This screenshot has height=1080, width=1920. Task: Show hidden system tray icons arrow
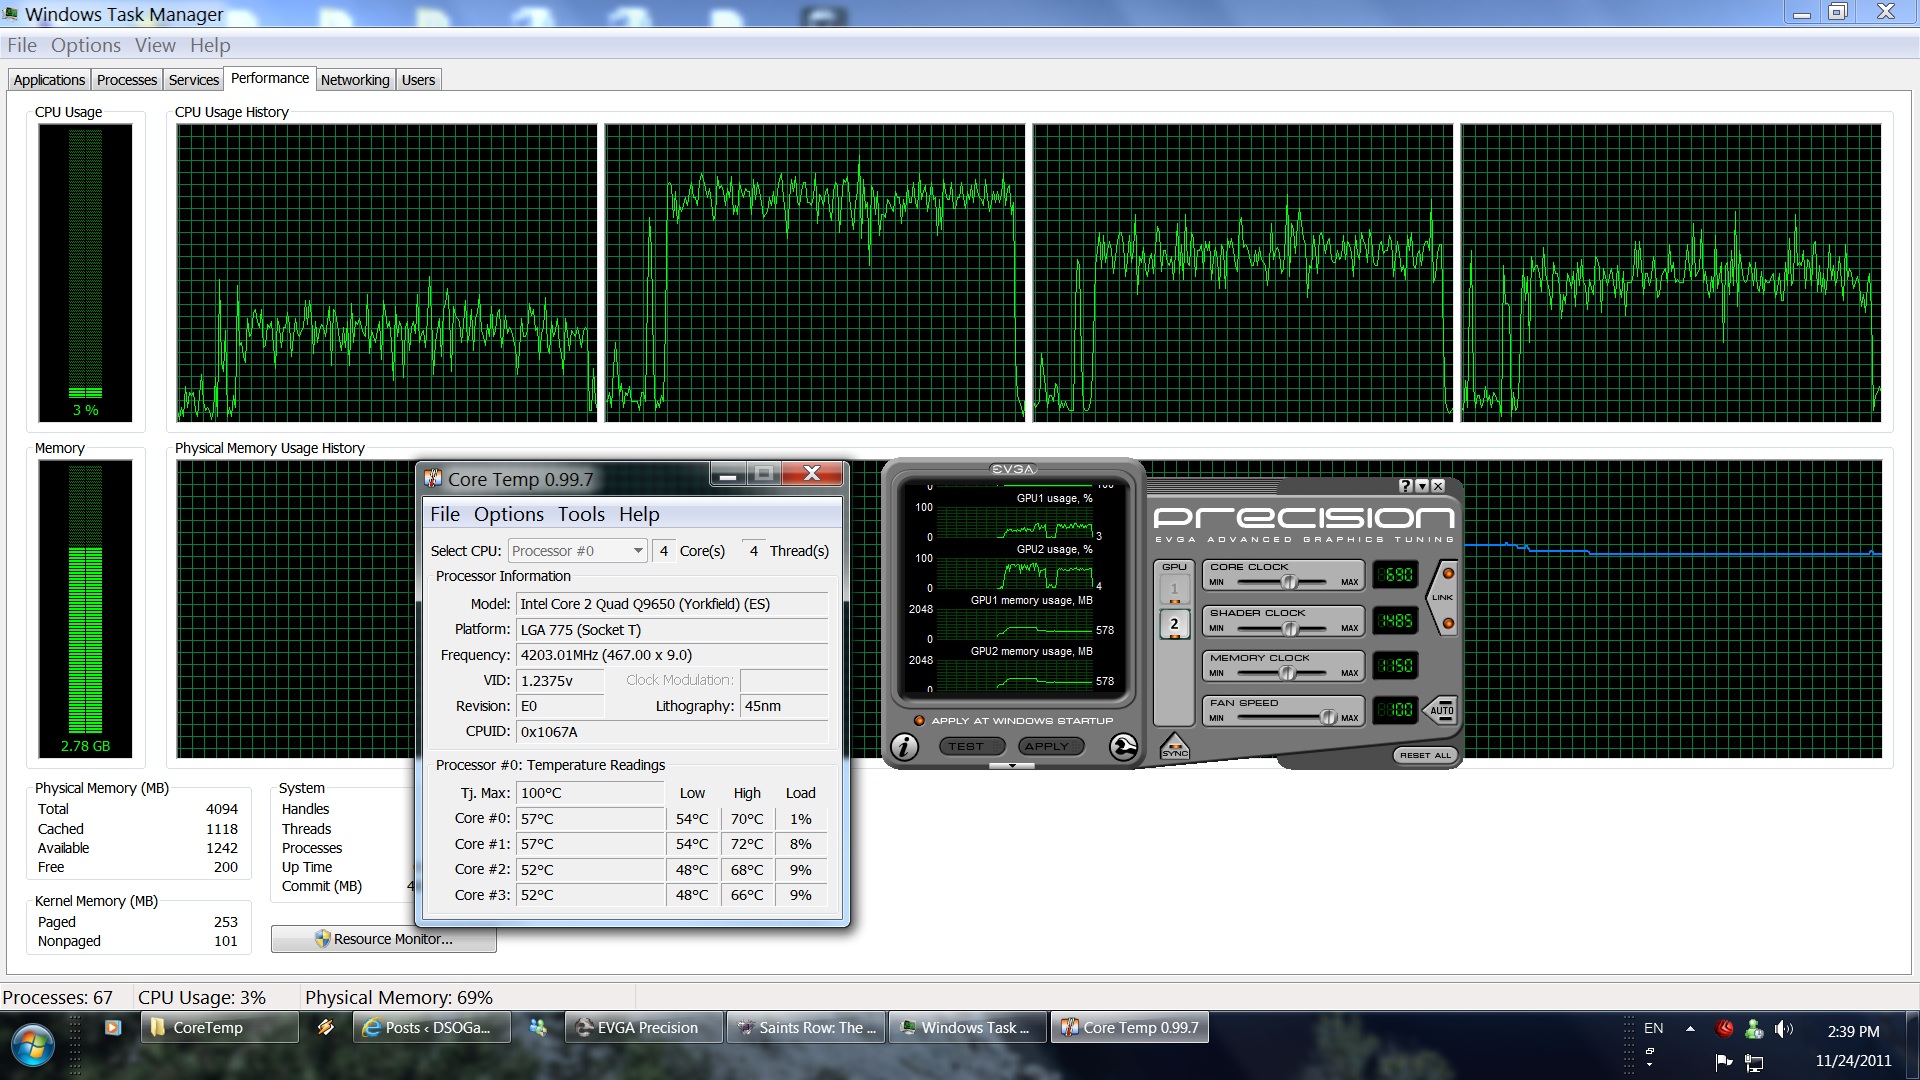(x=1690, y=1028)
